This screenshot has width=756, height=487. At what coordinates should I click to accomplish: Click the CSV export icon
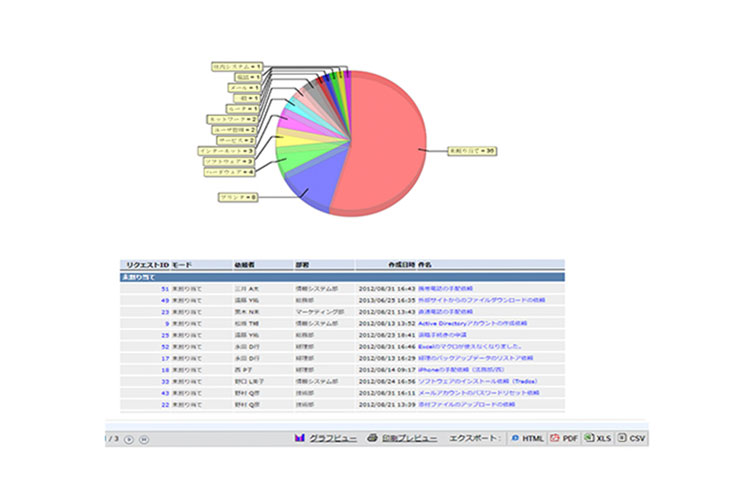(x=623, y=438)
